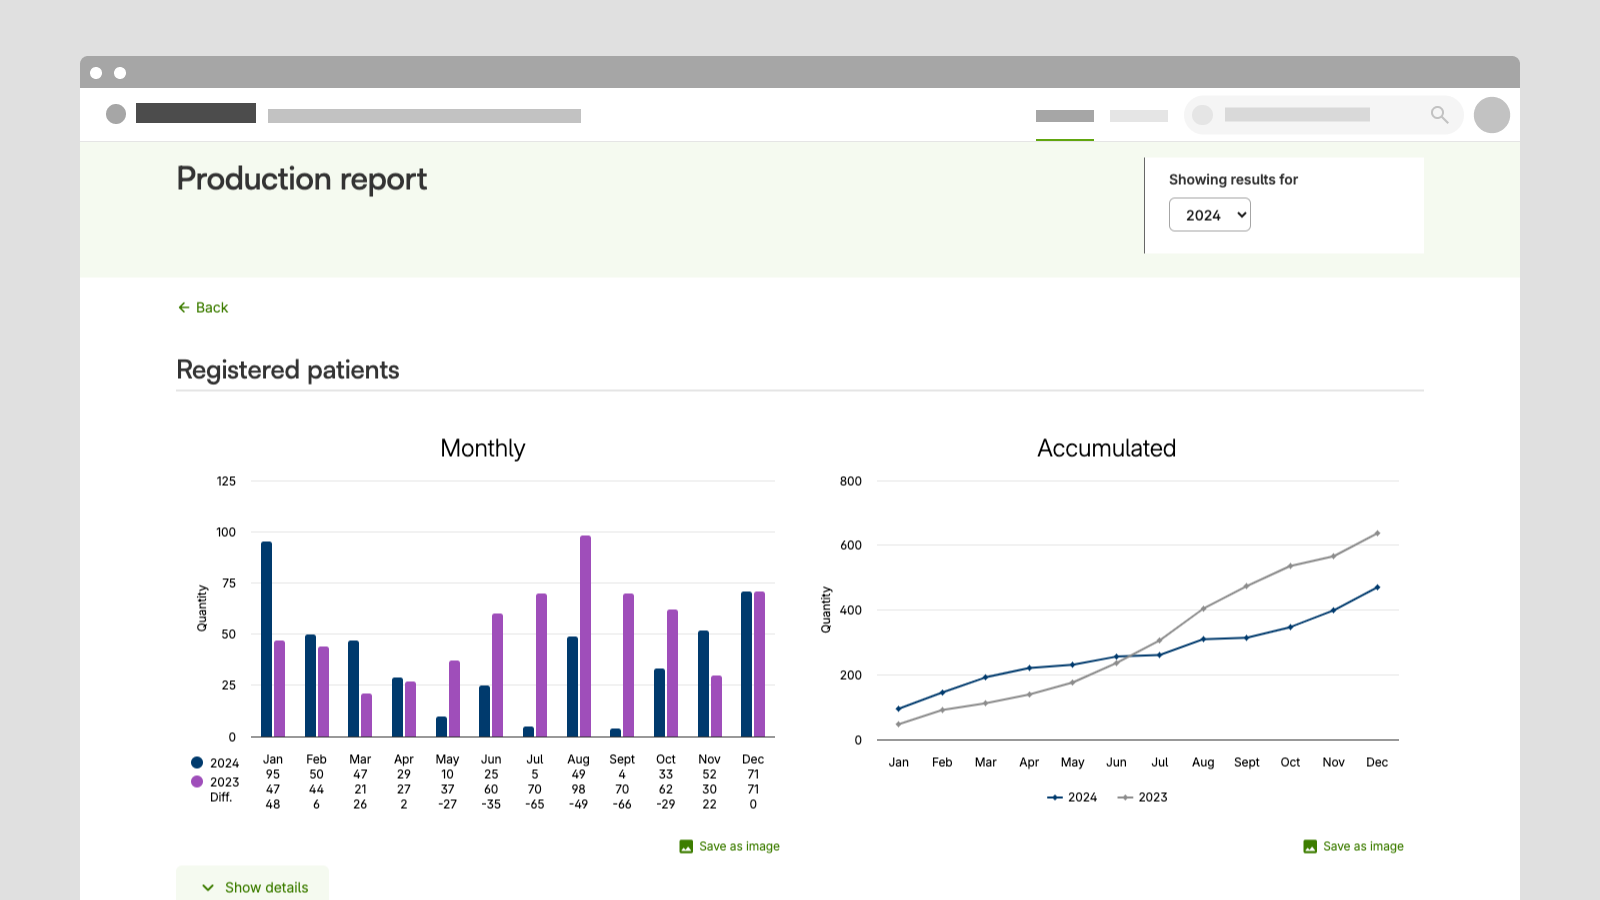
Task: Click the dark site name block in header
Action: point(196,113)
